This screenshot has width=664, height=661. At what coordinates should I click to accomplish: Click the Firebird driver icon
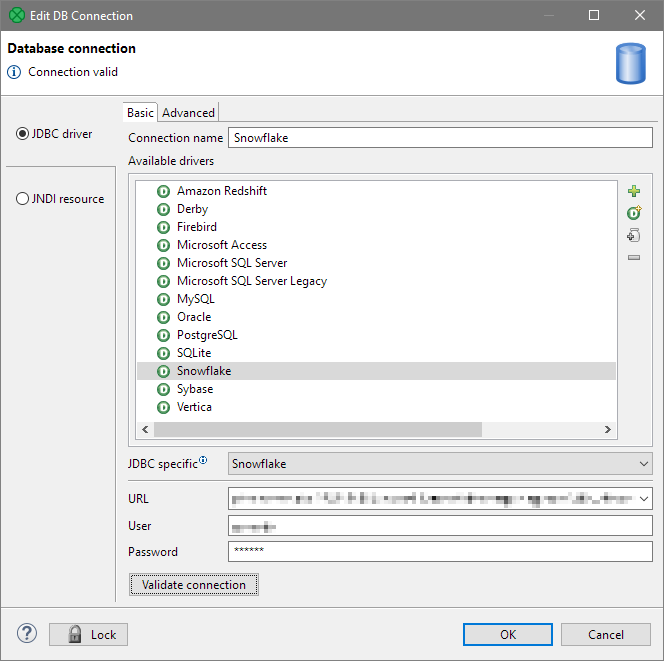(x=163, y=227)
